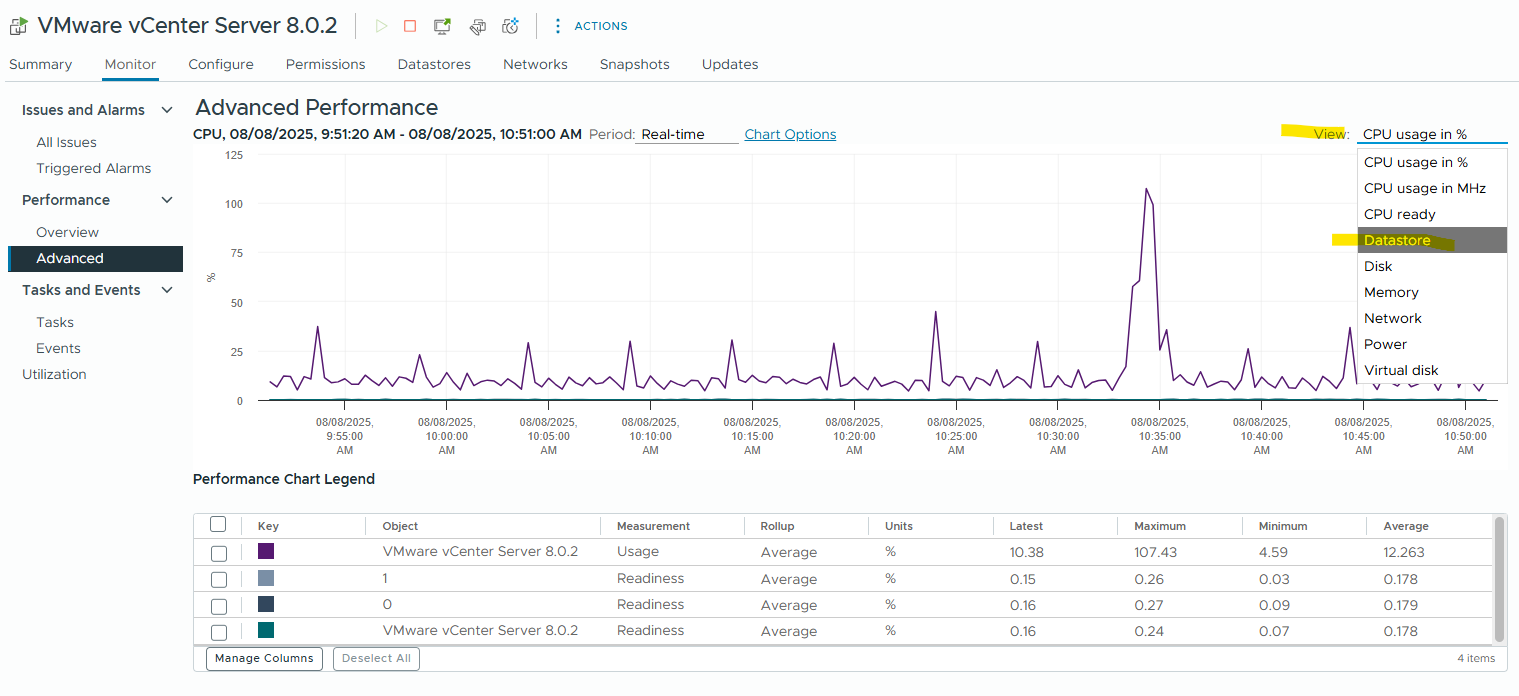1519x696 pixels.
Task: Select Advanced in the sidebar
Action: [x=96, y=258]
